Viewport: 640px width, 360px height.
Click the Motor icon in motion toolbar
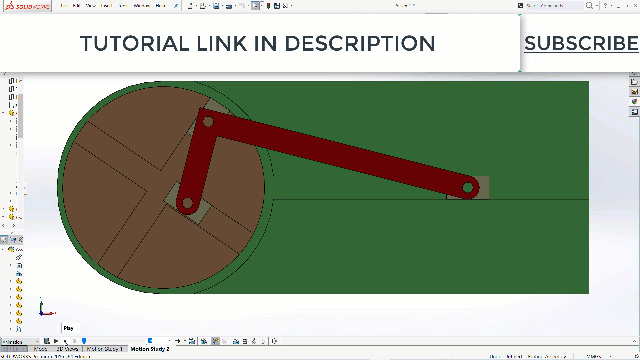point(236,341)
